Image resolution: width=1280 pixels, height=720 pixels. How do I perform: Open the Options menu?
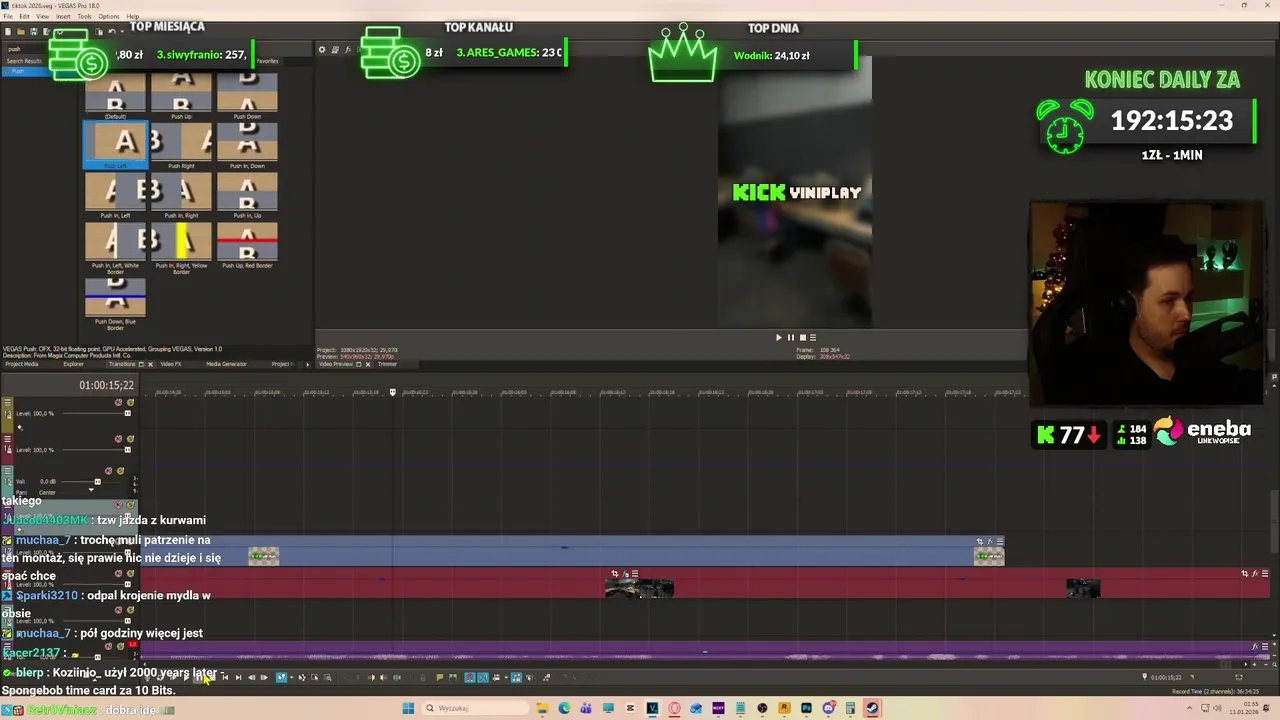[109, 16]
